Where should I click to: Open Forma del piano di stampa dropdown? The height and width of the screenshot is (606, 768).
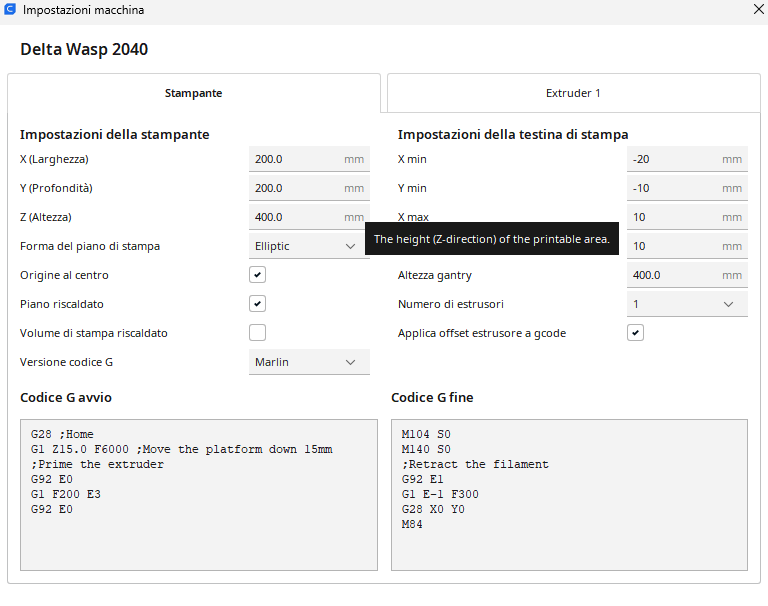pyautogui.click(x=309, y=246)
